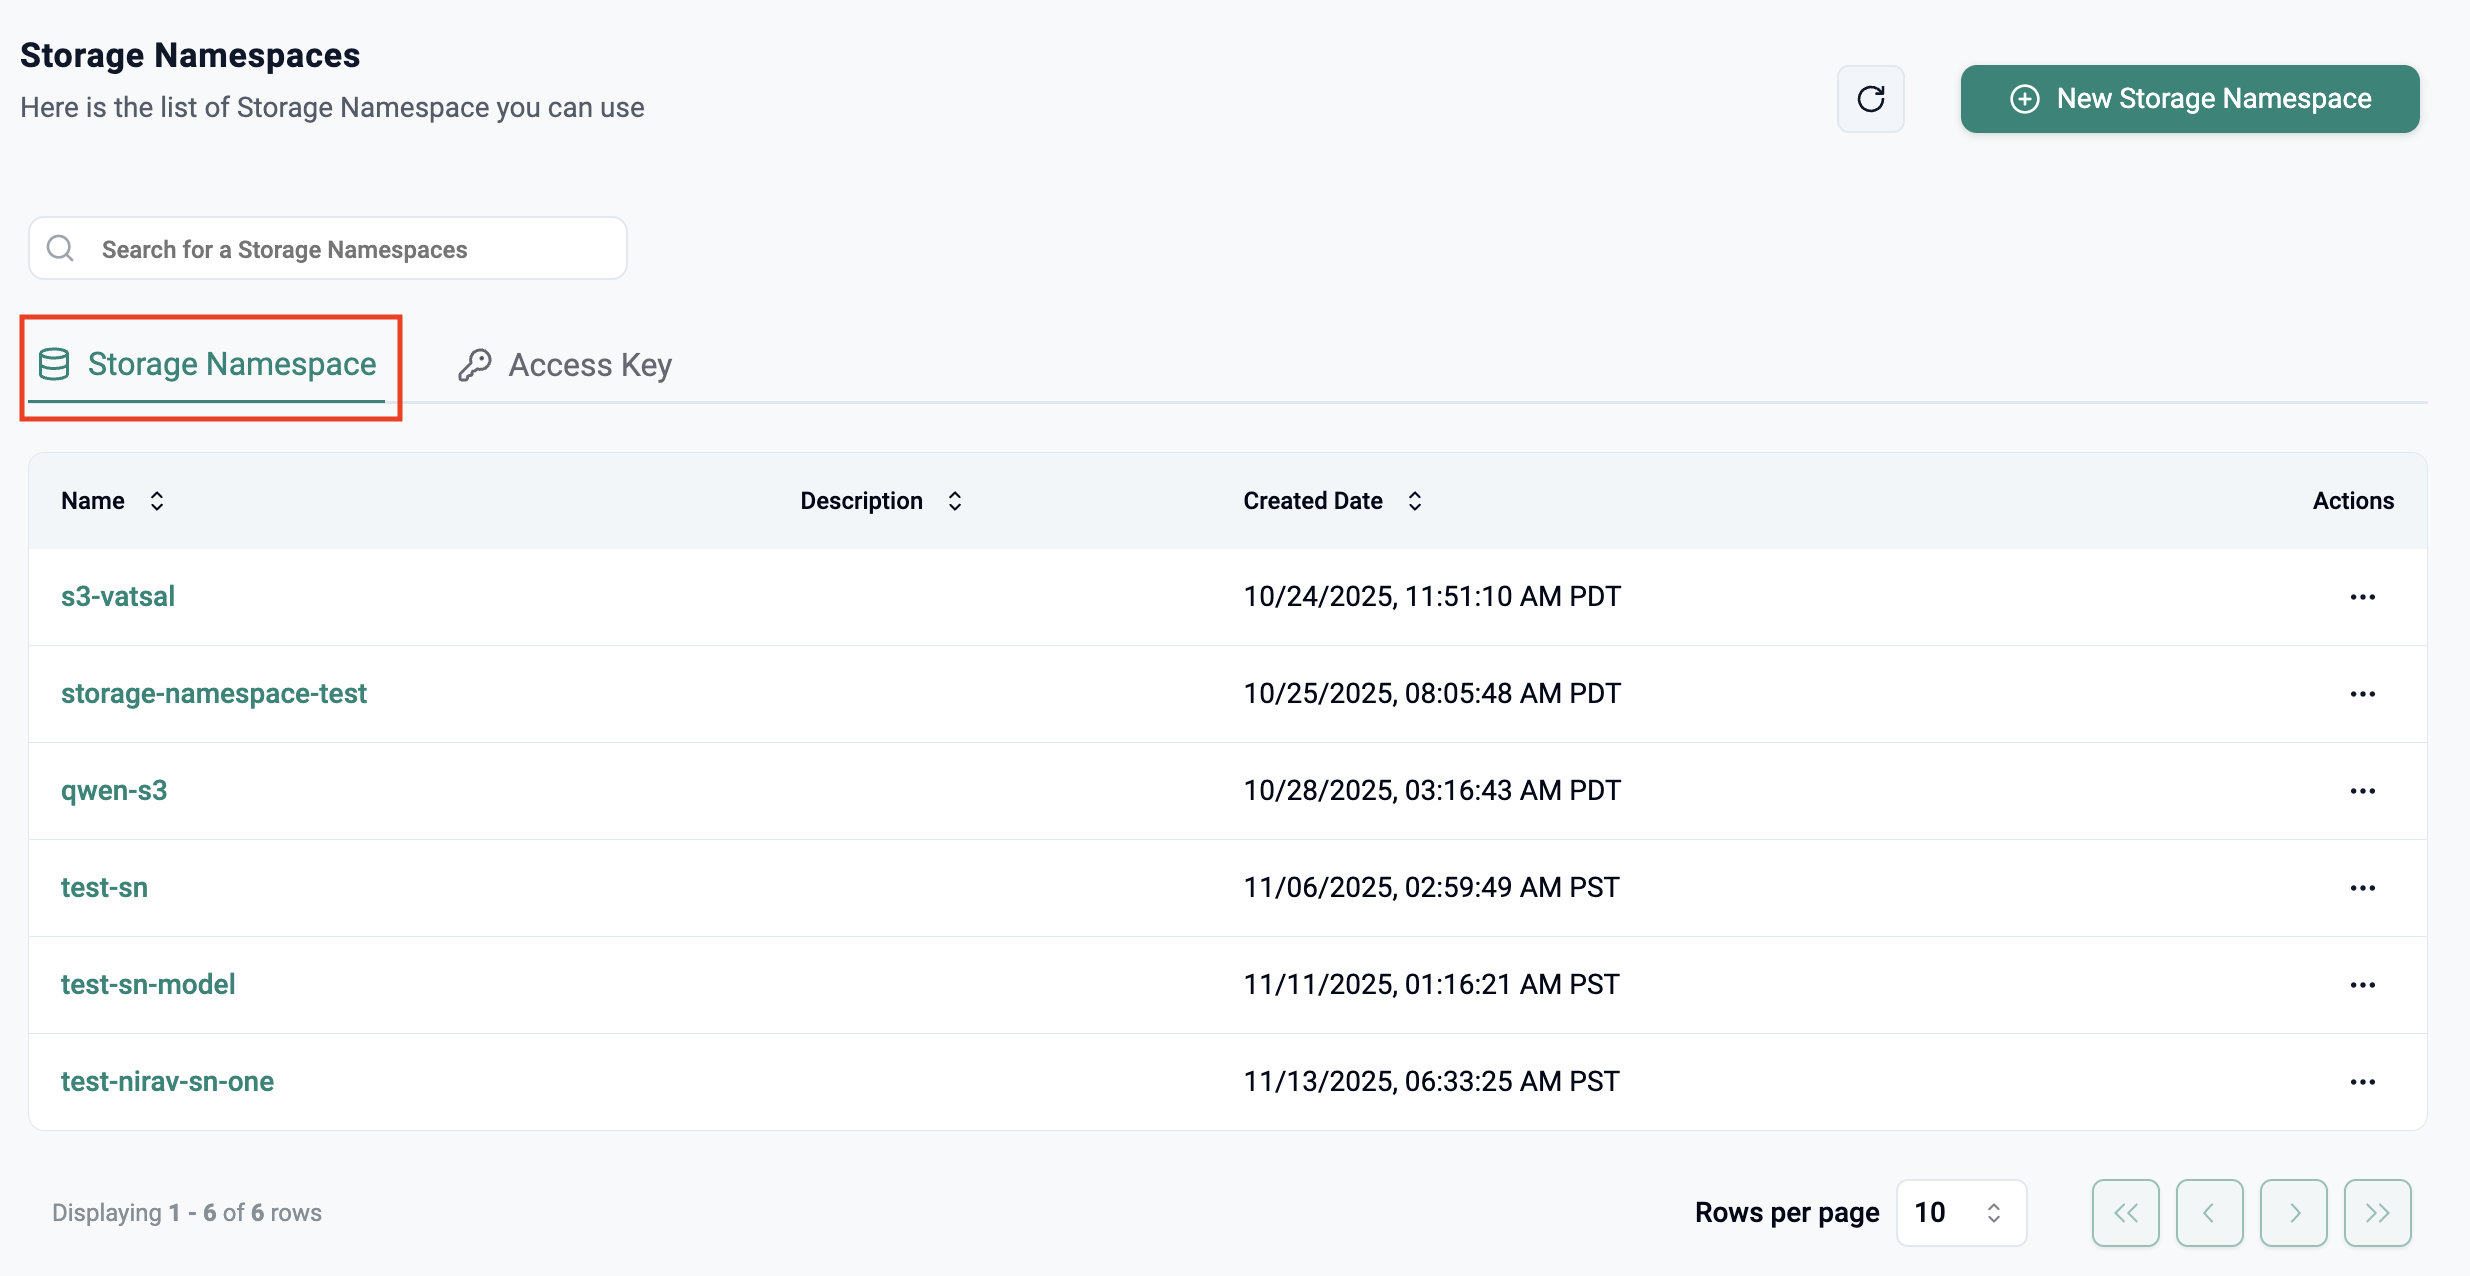
Task: Open actions menu for storage-namespace-test row
Action: [x=2362, y=694]
